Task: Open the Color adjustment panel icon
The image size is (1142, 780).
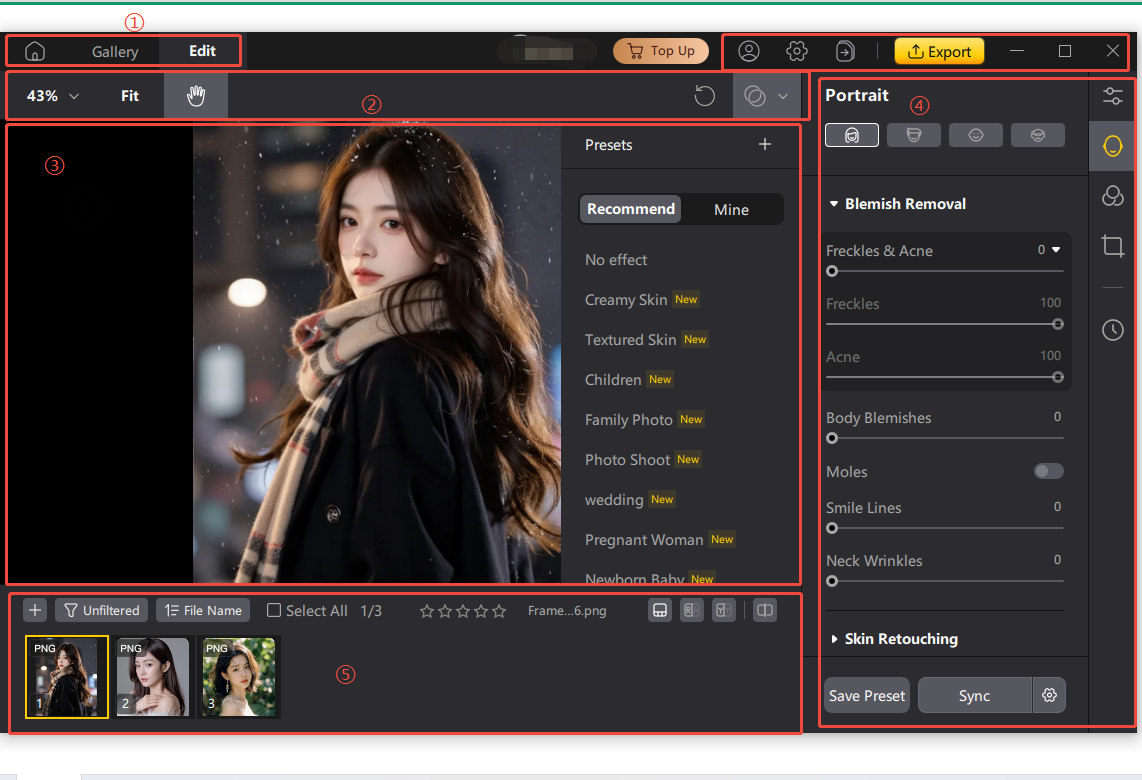Action: click(x=1112, y=196)
